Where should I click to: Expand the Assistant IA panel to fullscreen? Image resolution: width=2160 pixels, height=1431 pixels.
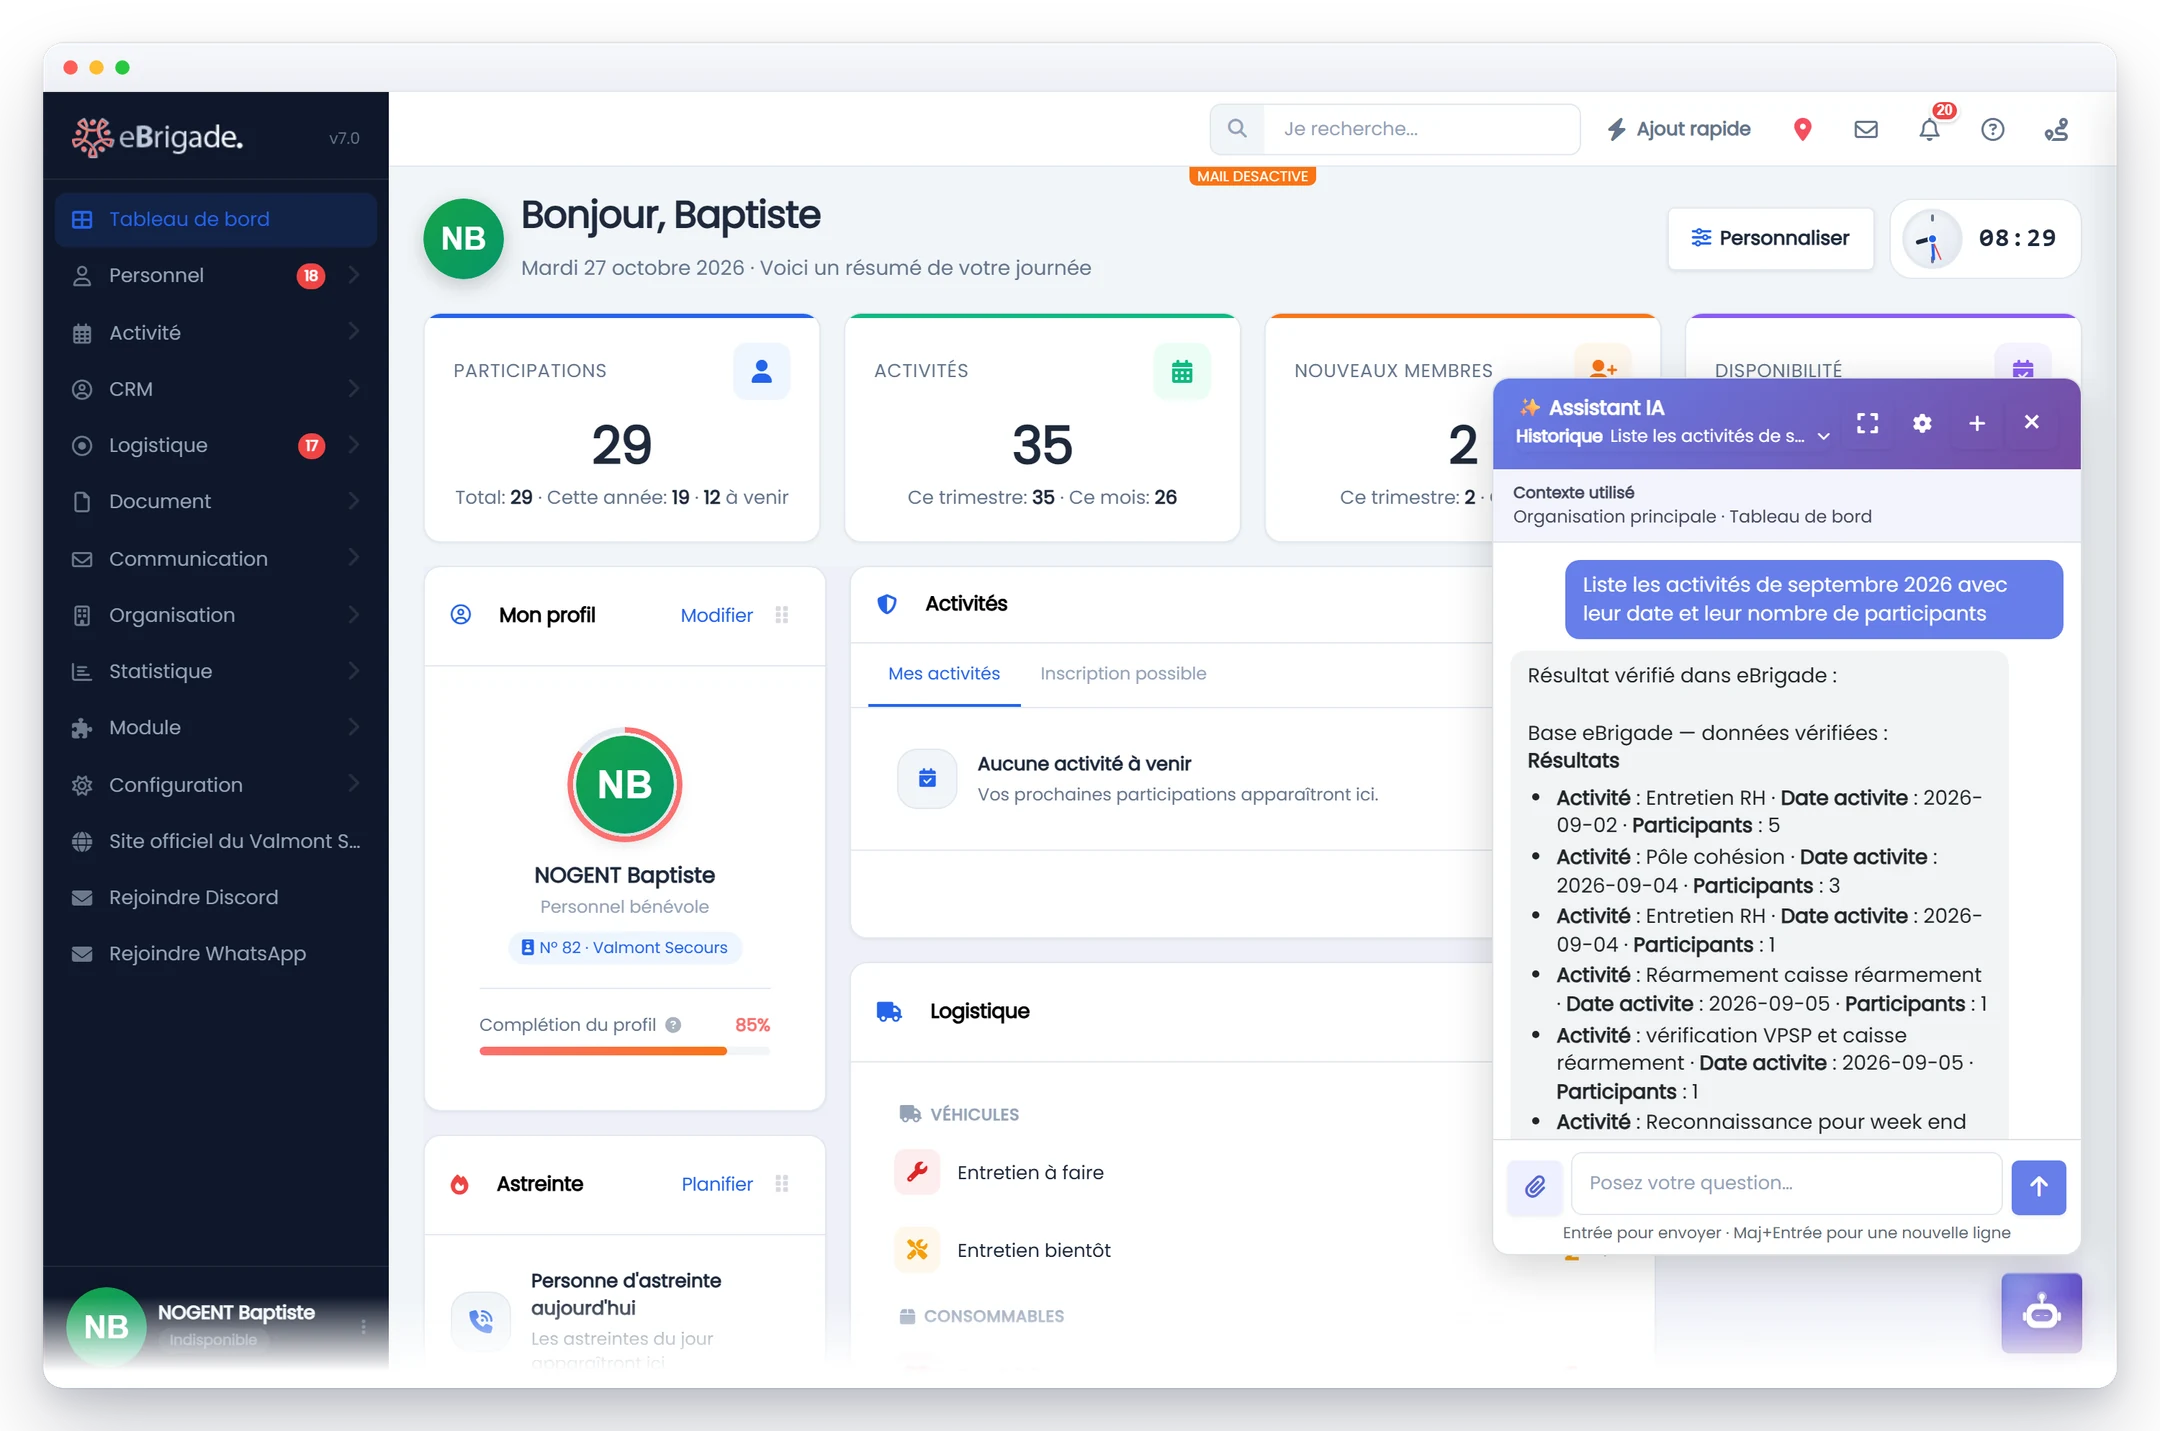click(1867, 423)
